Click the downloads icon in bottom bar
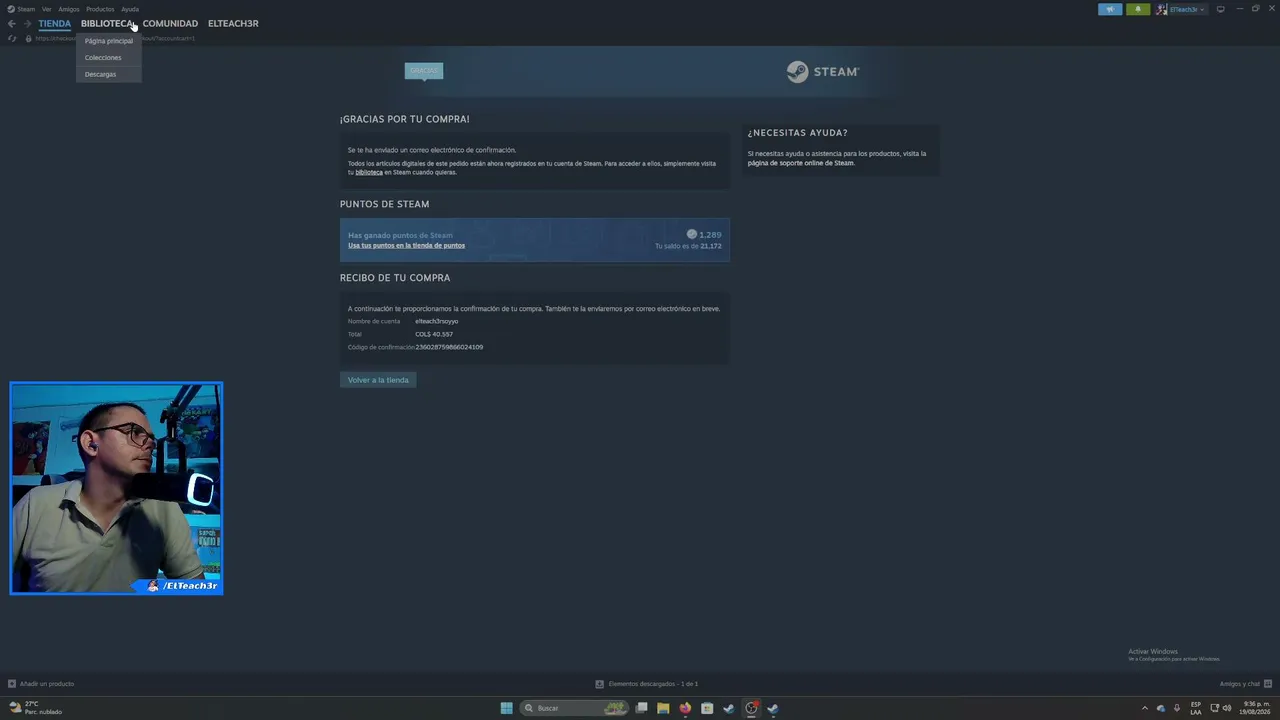The height and width of the screenshot is (720, 1280). (x=599, y=684)
